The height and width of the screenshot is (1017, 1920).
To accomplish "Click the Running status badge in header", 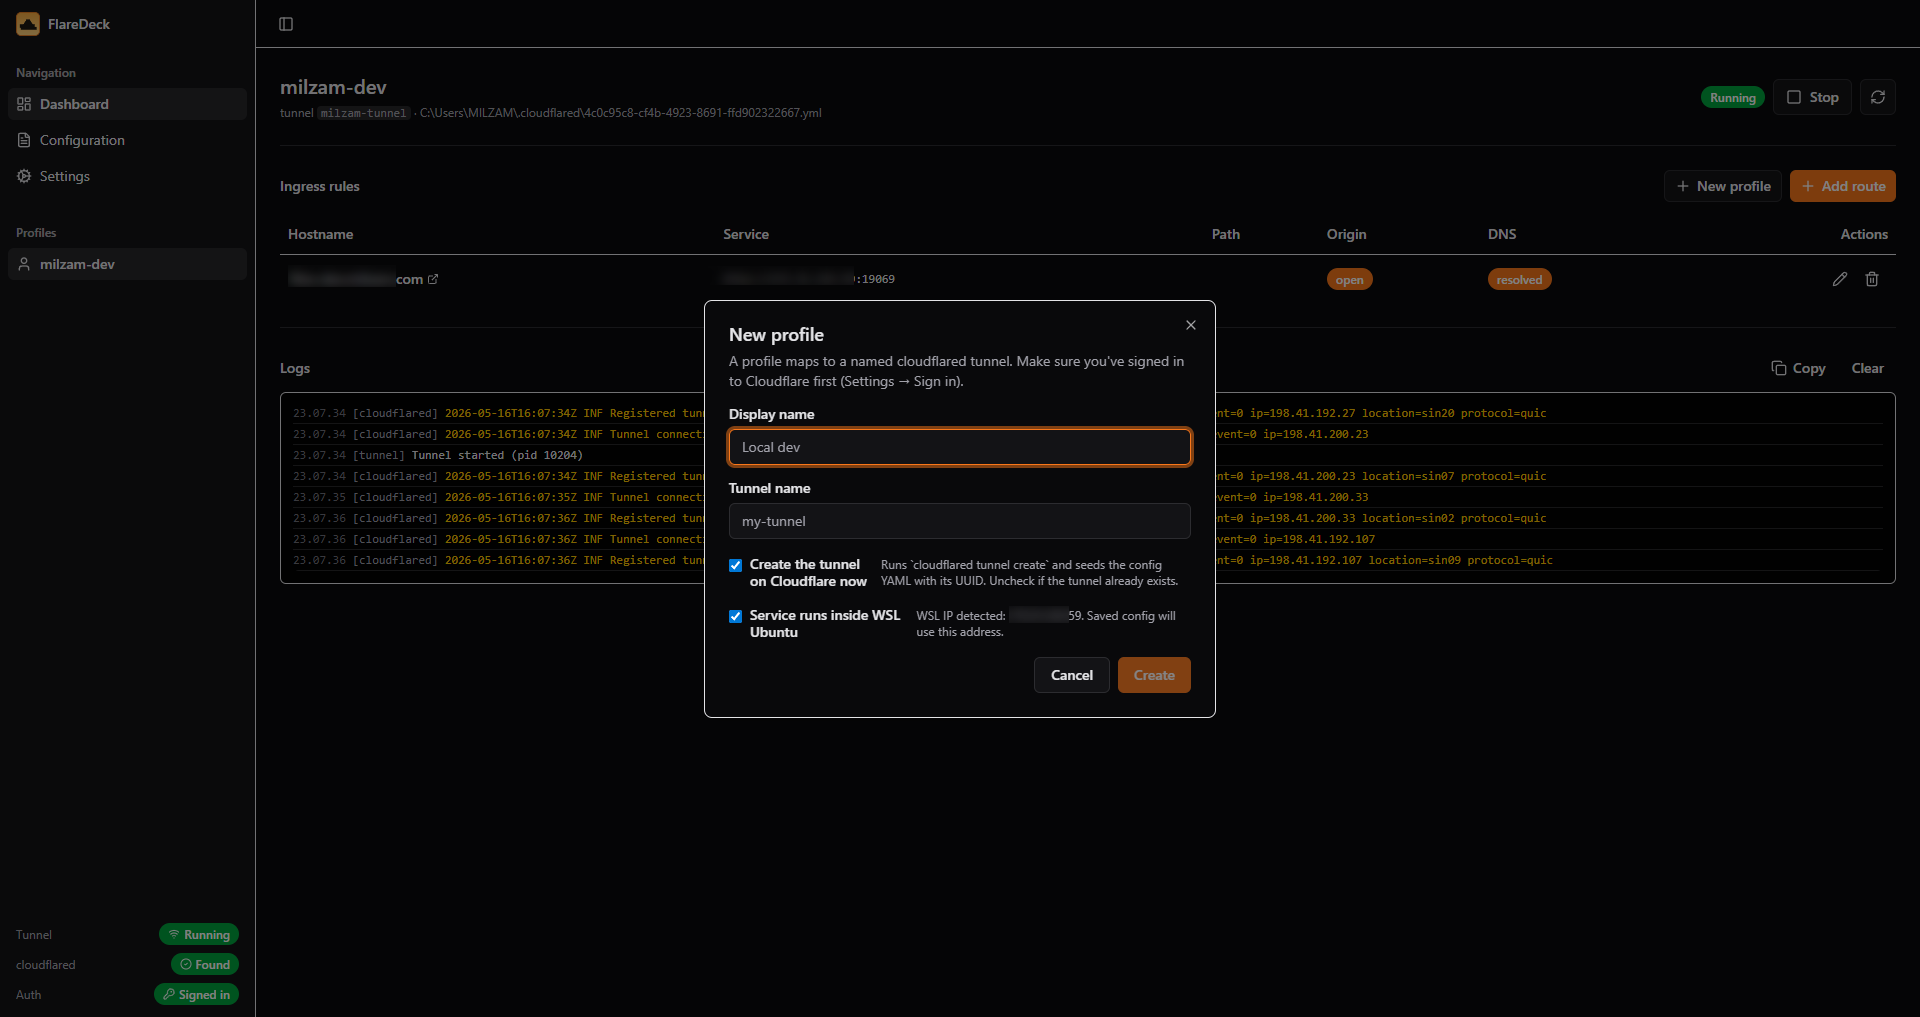I will point(1733,97).
